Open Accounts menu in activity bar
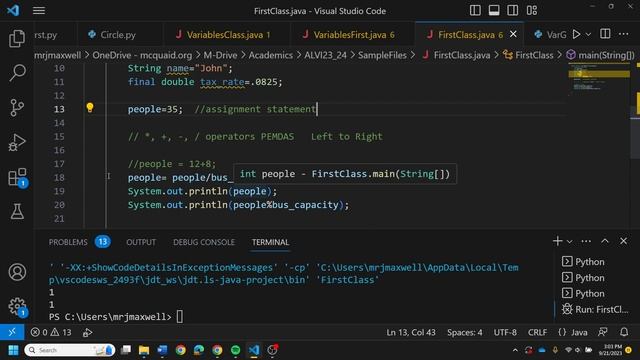Image resolution: width=640 pixels, height=360 pixels. pyautogui.click(x=17, y=272)
